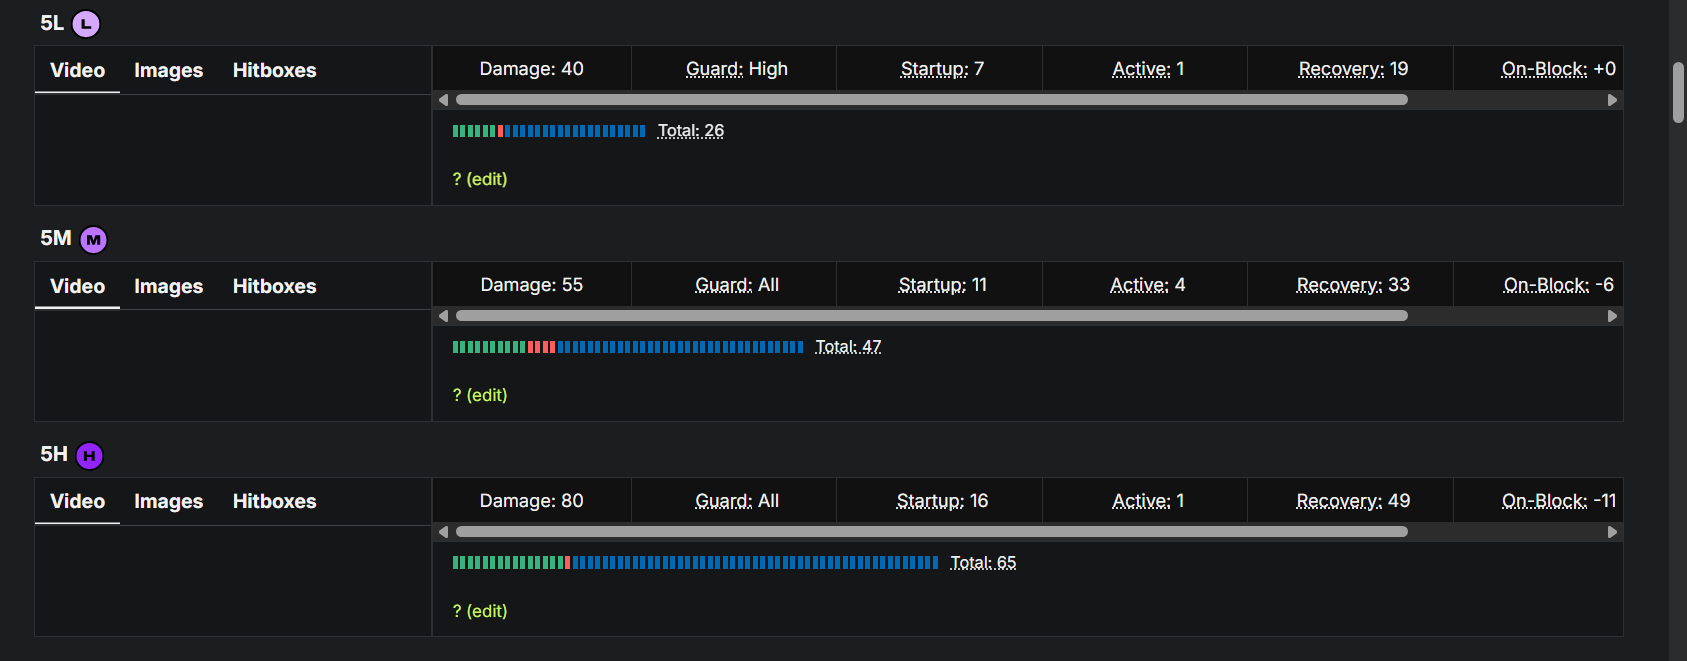Viewport: 1687px width, 661px height.
Task: Click the edit link under 5M frame data
Action: tap(486, 395)
